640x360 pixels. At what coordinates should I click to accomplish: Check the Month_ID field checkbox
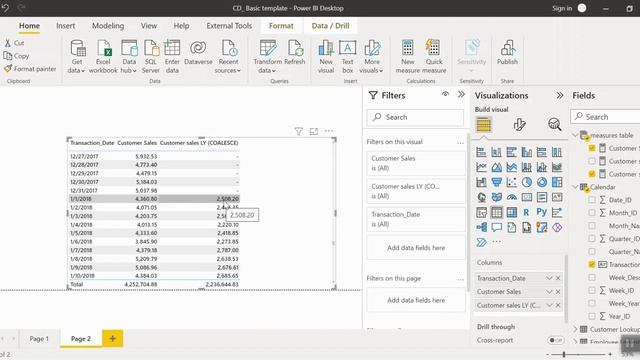pos(592,213)
